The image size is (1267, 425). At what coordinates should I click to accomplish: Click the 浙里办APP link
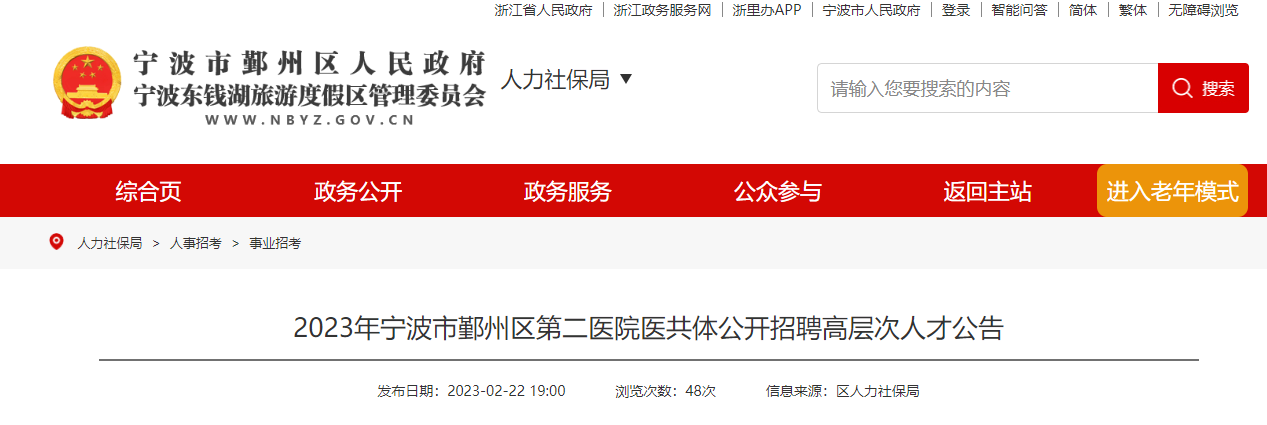[767, 10]
